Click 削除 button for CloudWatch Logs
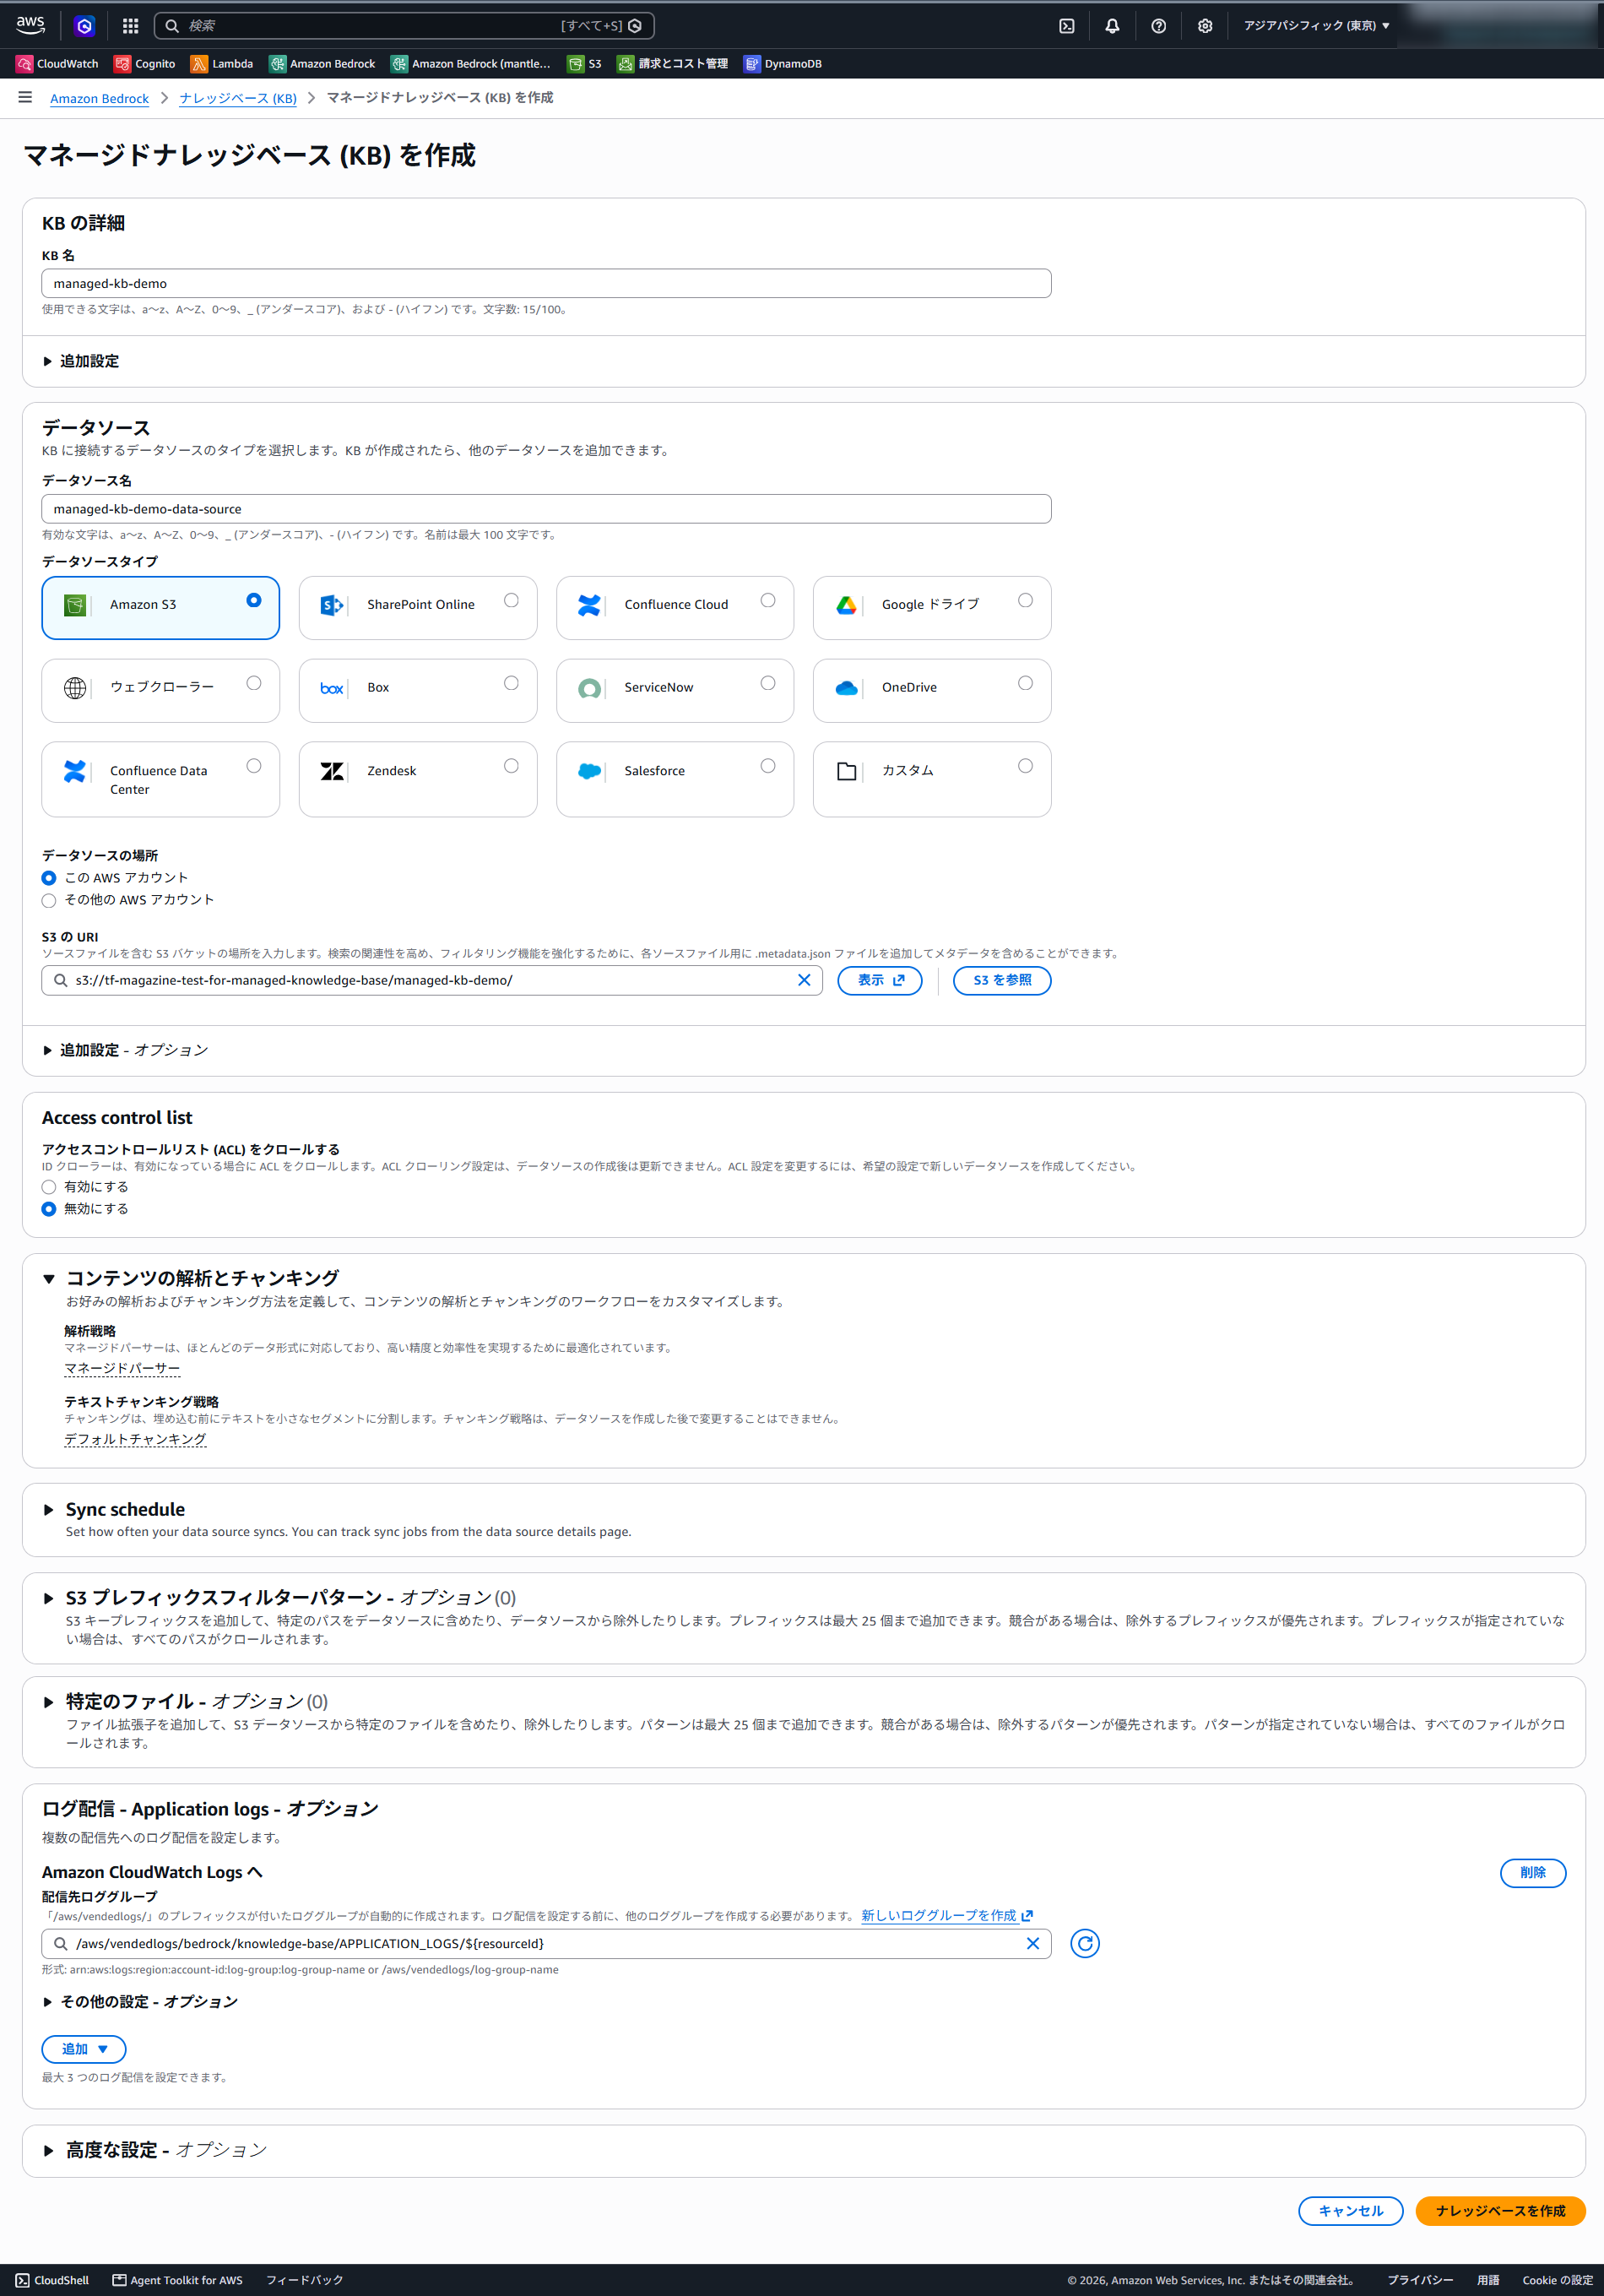The height and width of the screenshot is (2296, 1604). (1533, 1872)
